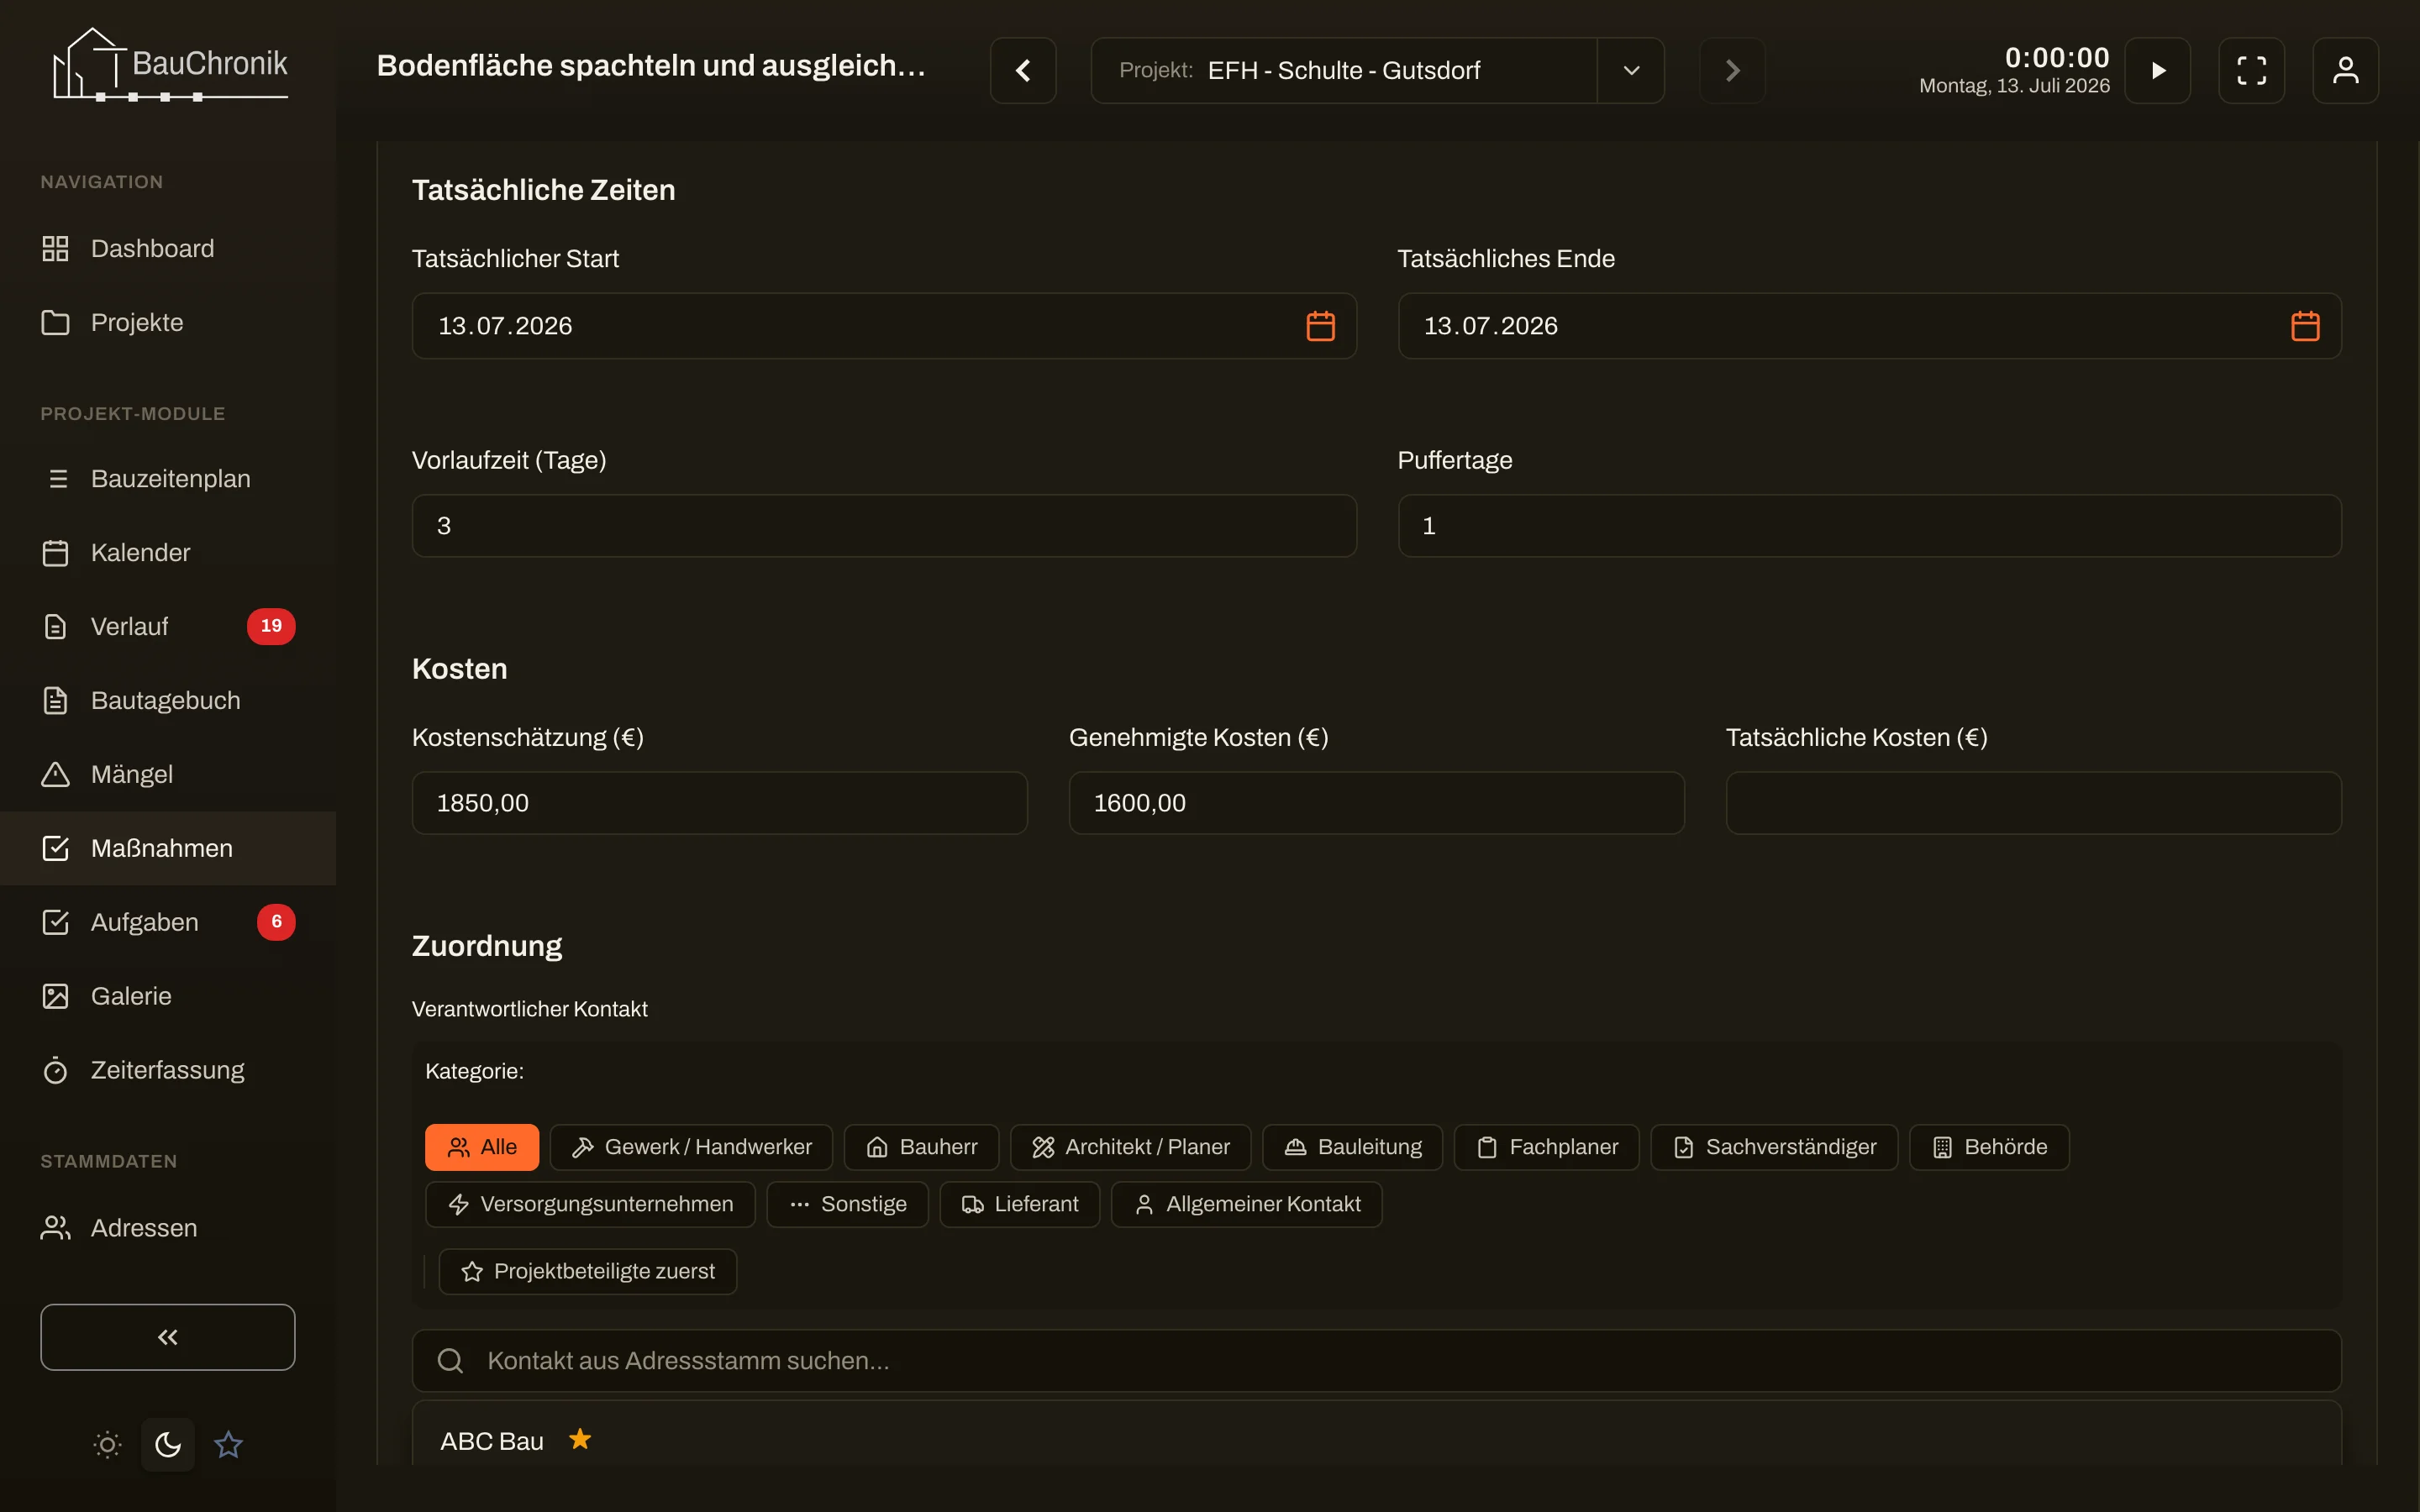Select the star theme option

click(x=229, y=1444)
